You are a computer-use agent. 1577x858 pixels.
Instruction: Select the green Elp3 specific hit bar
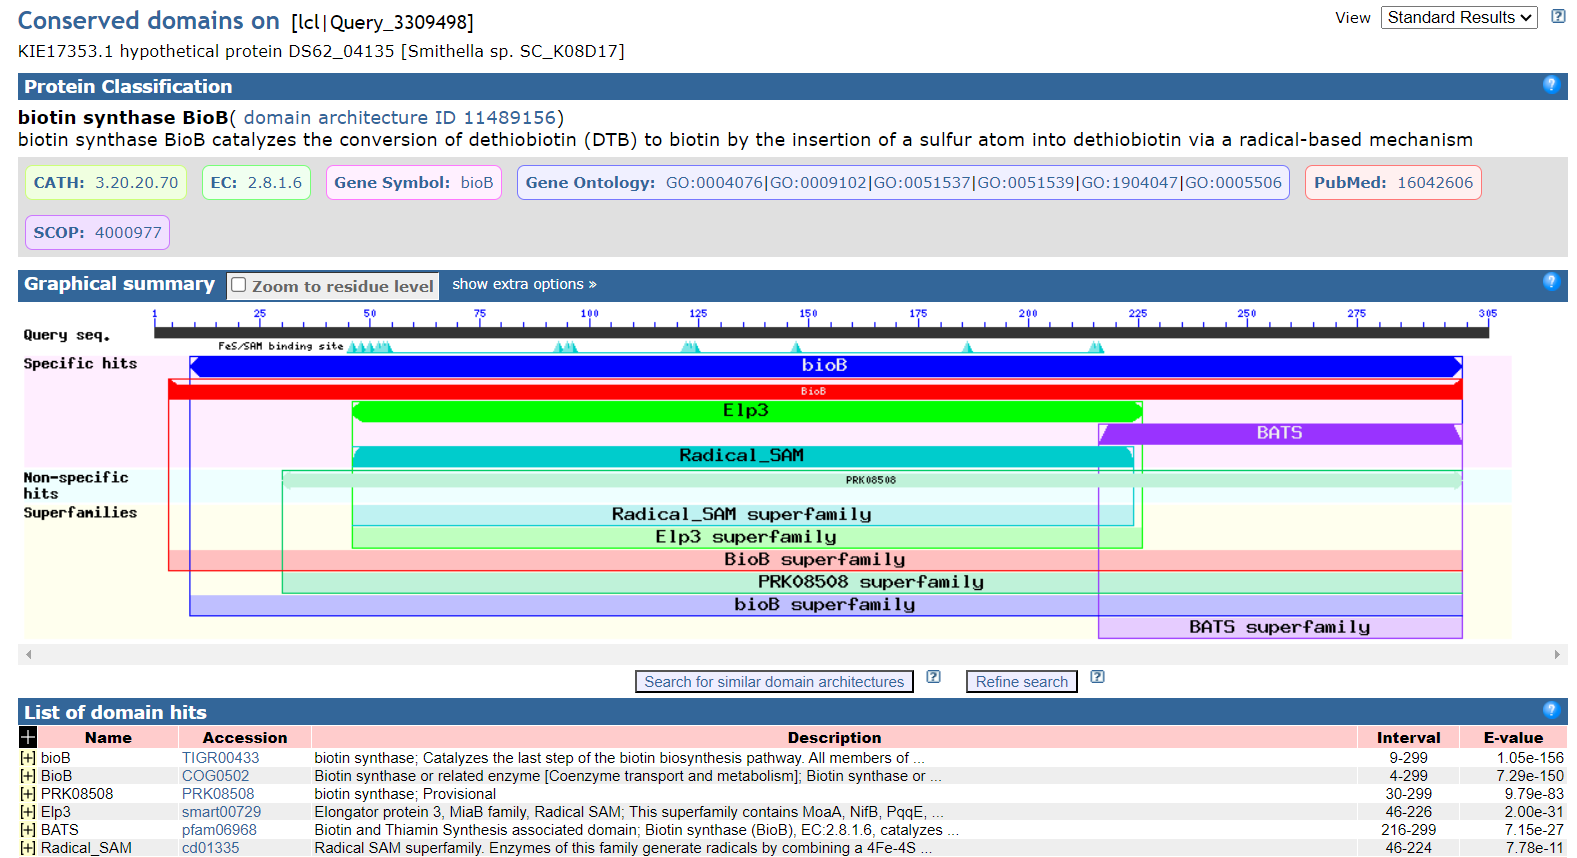[747, 411]
